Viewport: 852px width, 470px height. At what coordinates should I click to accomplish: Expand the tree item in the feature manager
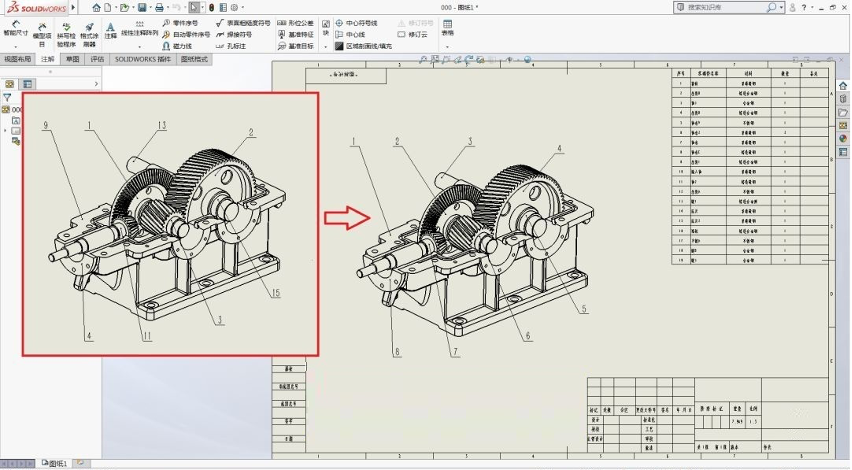[5, 130]
